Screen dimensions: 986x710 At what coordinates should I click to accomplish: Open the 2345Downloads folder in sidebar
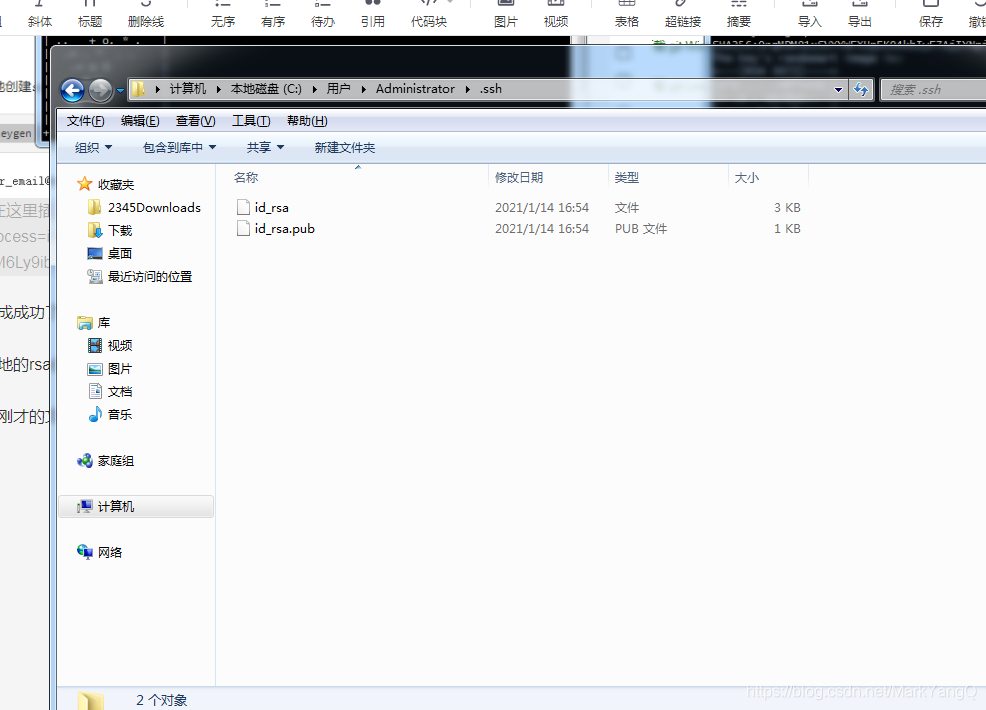pos(154,208)
